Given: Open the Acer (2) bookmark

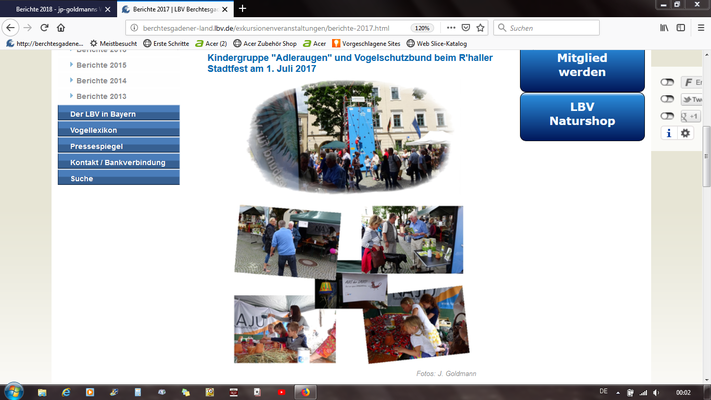Looking at the screenshot, I should [x=211, y=44].
